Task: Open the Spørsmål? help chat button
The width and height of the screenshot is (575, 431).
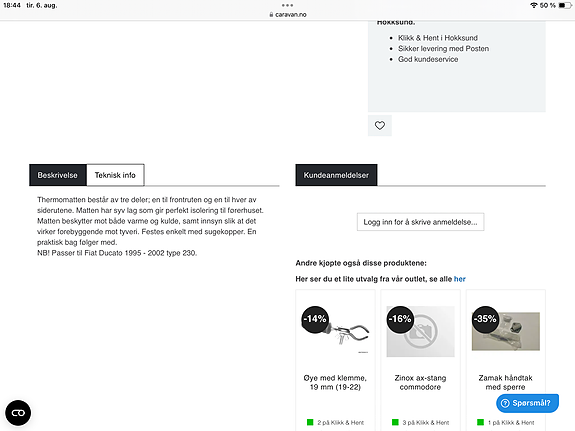Action: click(x=527, y=403)
